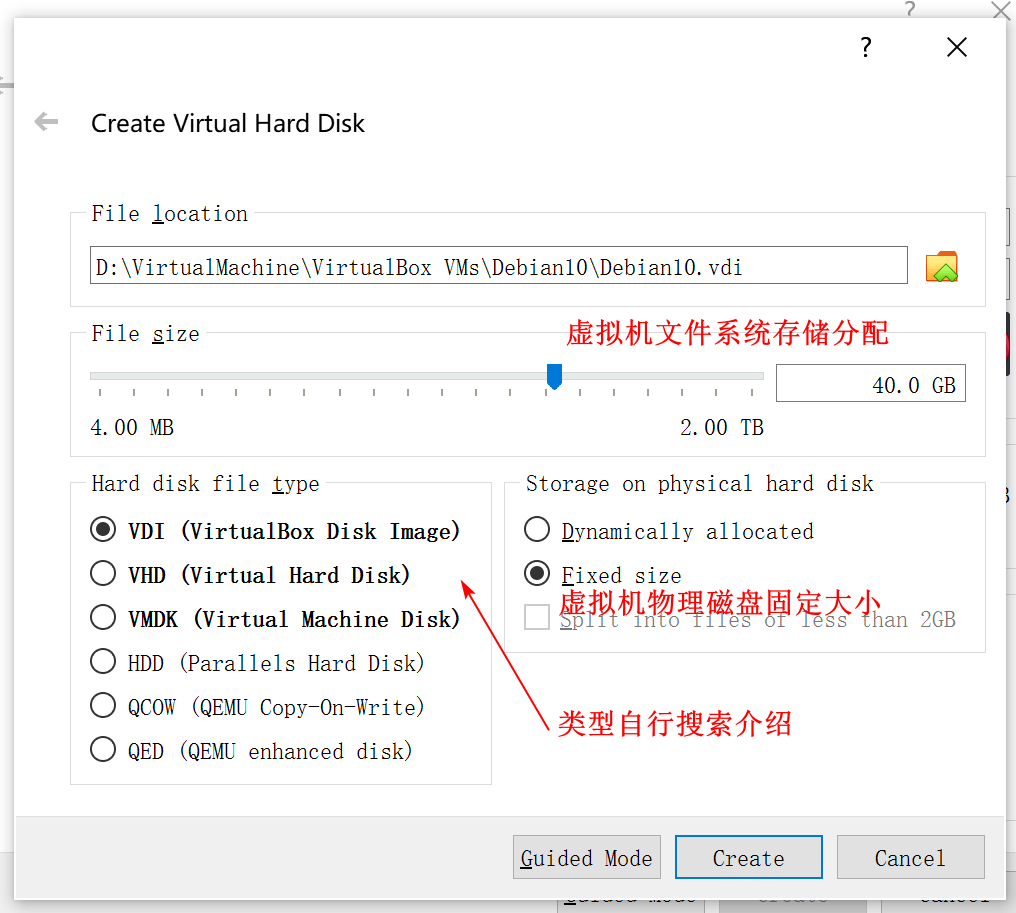Choose QED (QEMU enhanced disk) type
The width and height of the screenshot is (1016, 913).
point(251,751)
